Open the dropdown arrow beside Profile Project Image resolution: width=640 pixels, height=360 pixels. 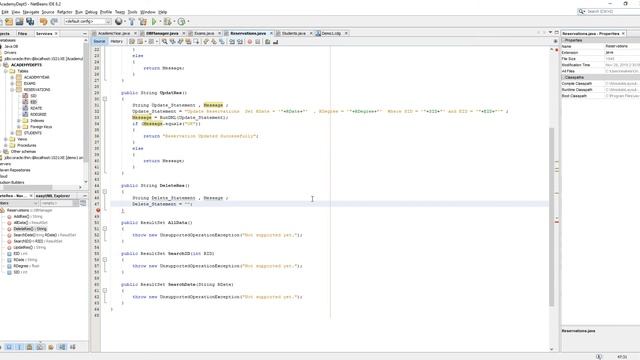click(188, 21)
